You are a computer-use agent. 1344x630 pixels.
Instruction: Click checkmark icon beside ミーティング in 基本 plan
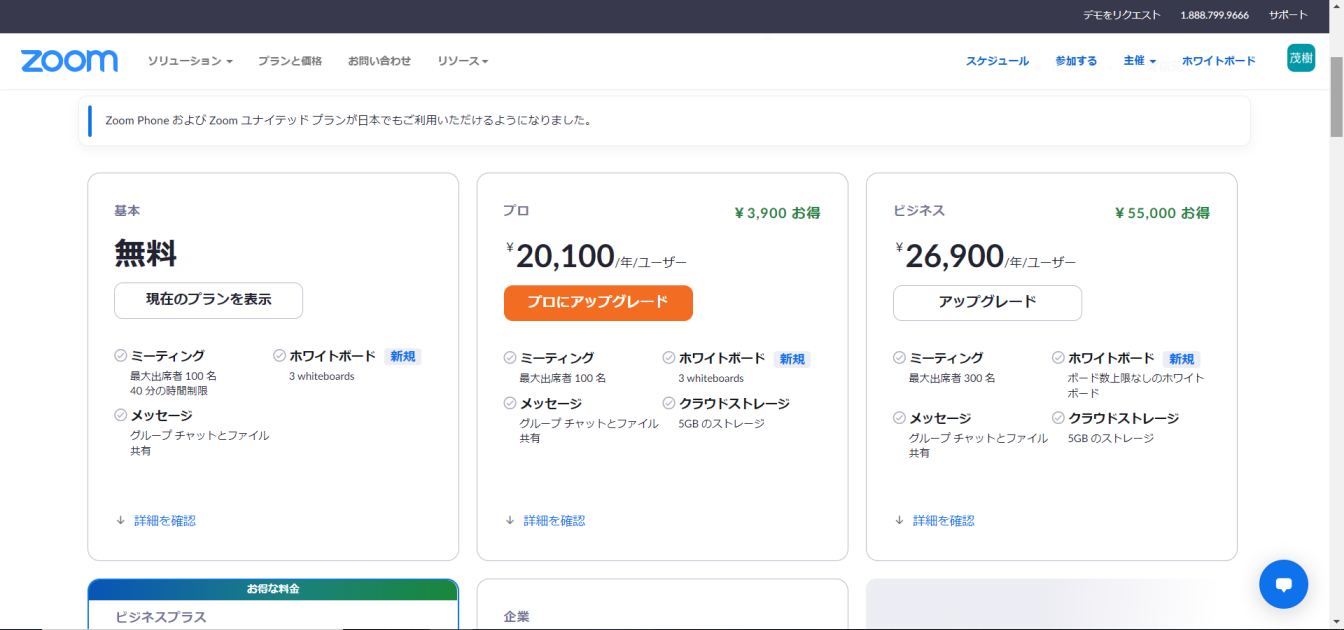(121, 356)
